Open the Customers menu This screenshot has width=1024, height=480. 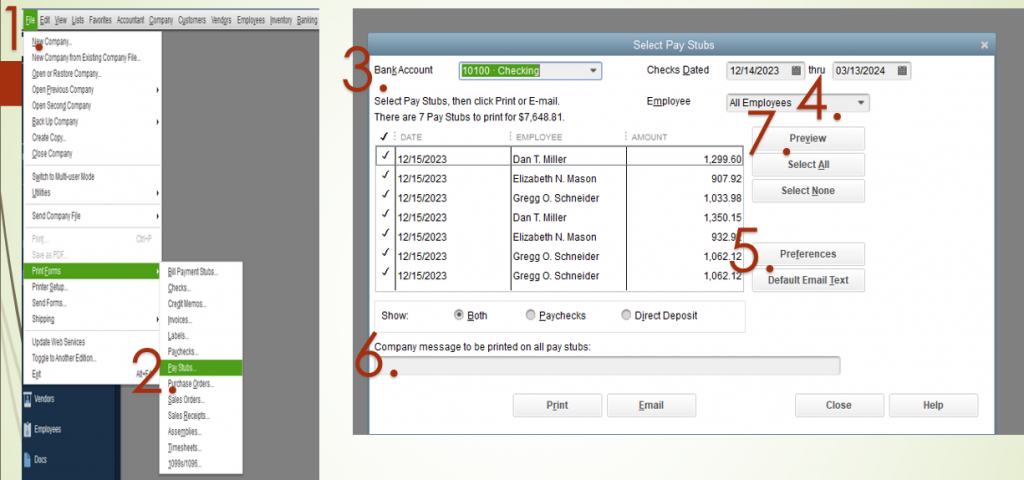pyautogui.click(x=192, y=20)
